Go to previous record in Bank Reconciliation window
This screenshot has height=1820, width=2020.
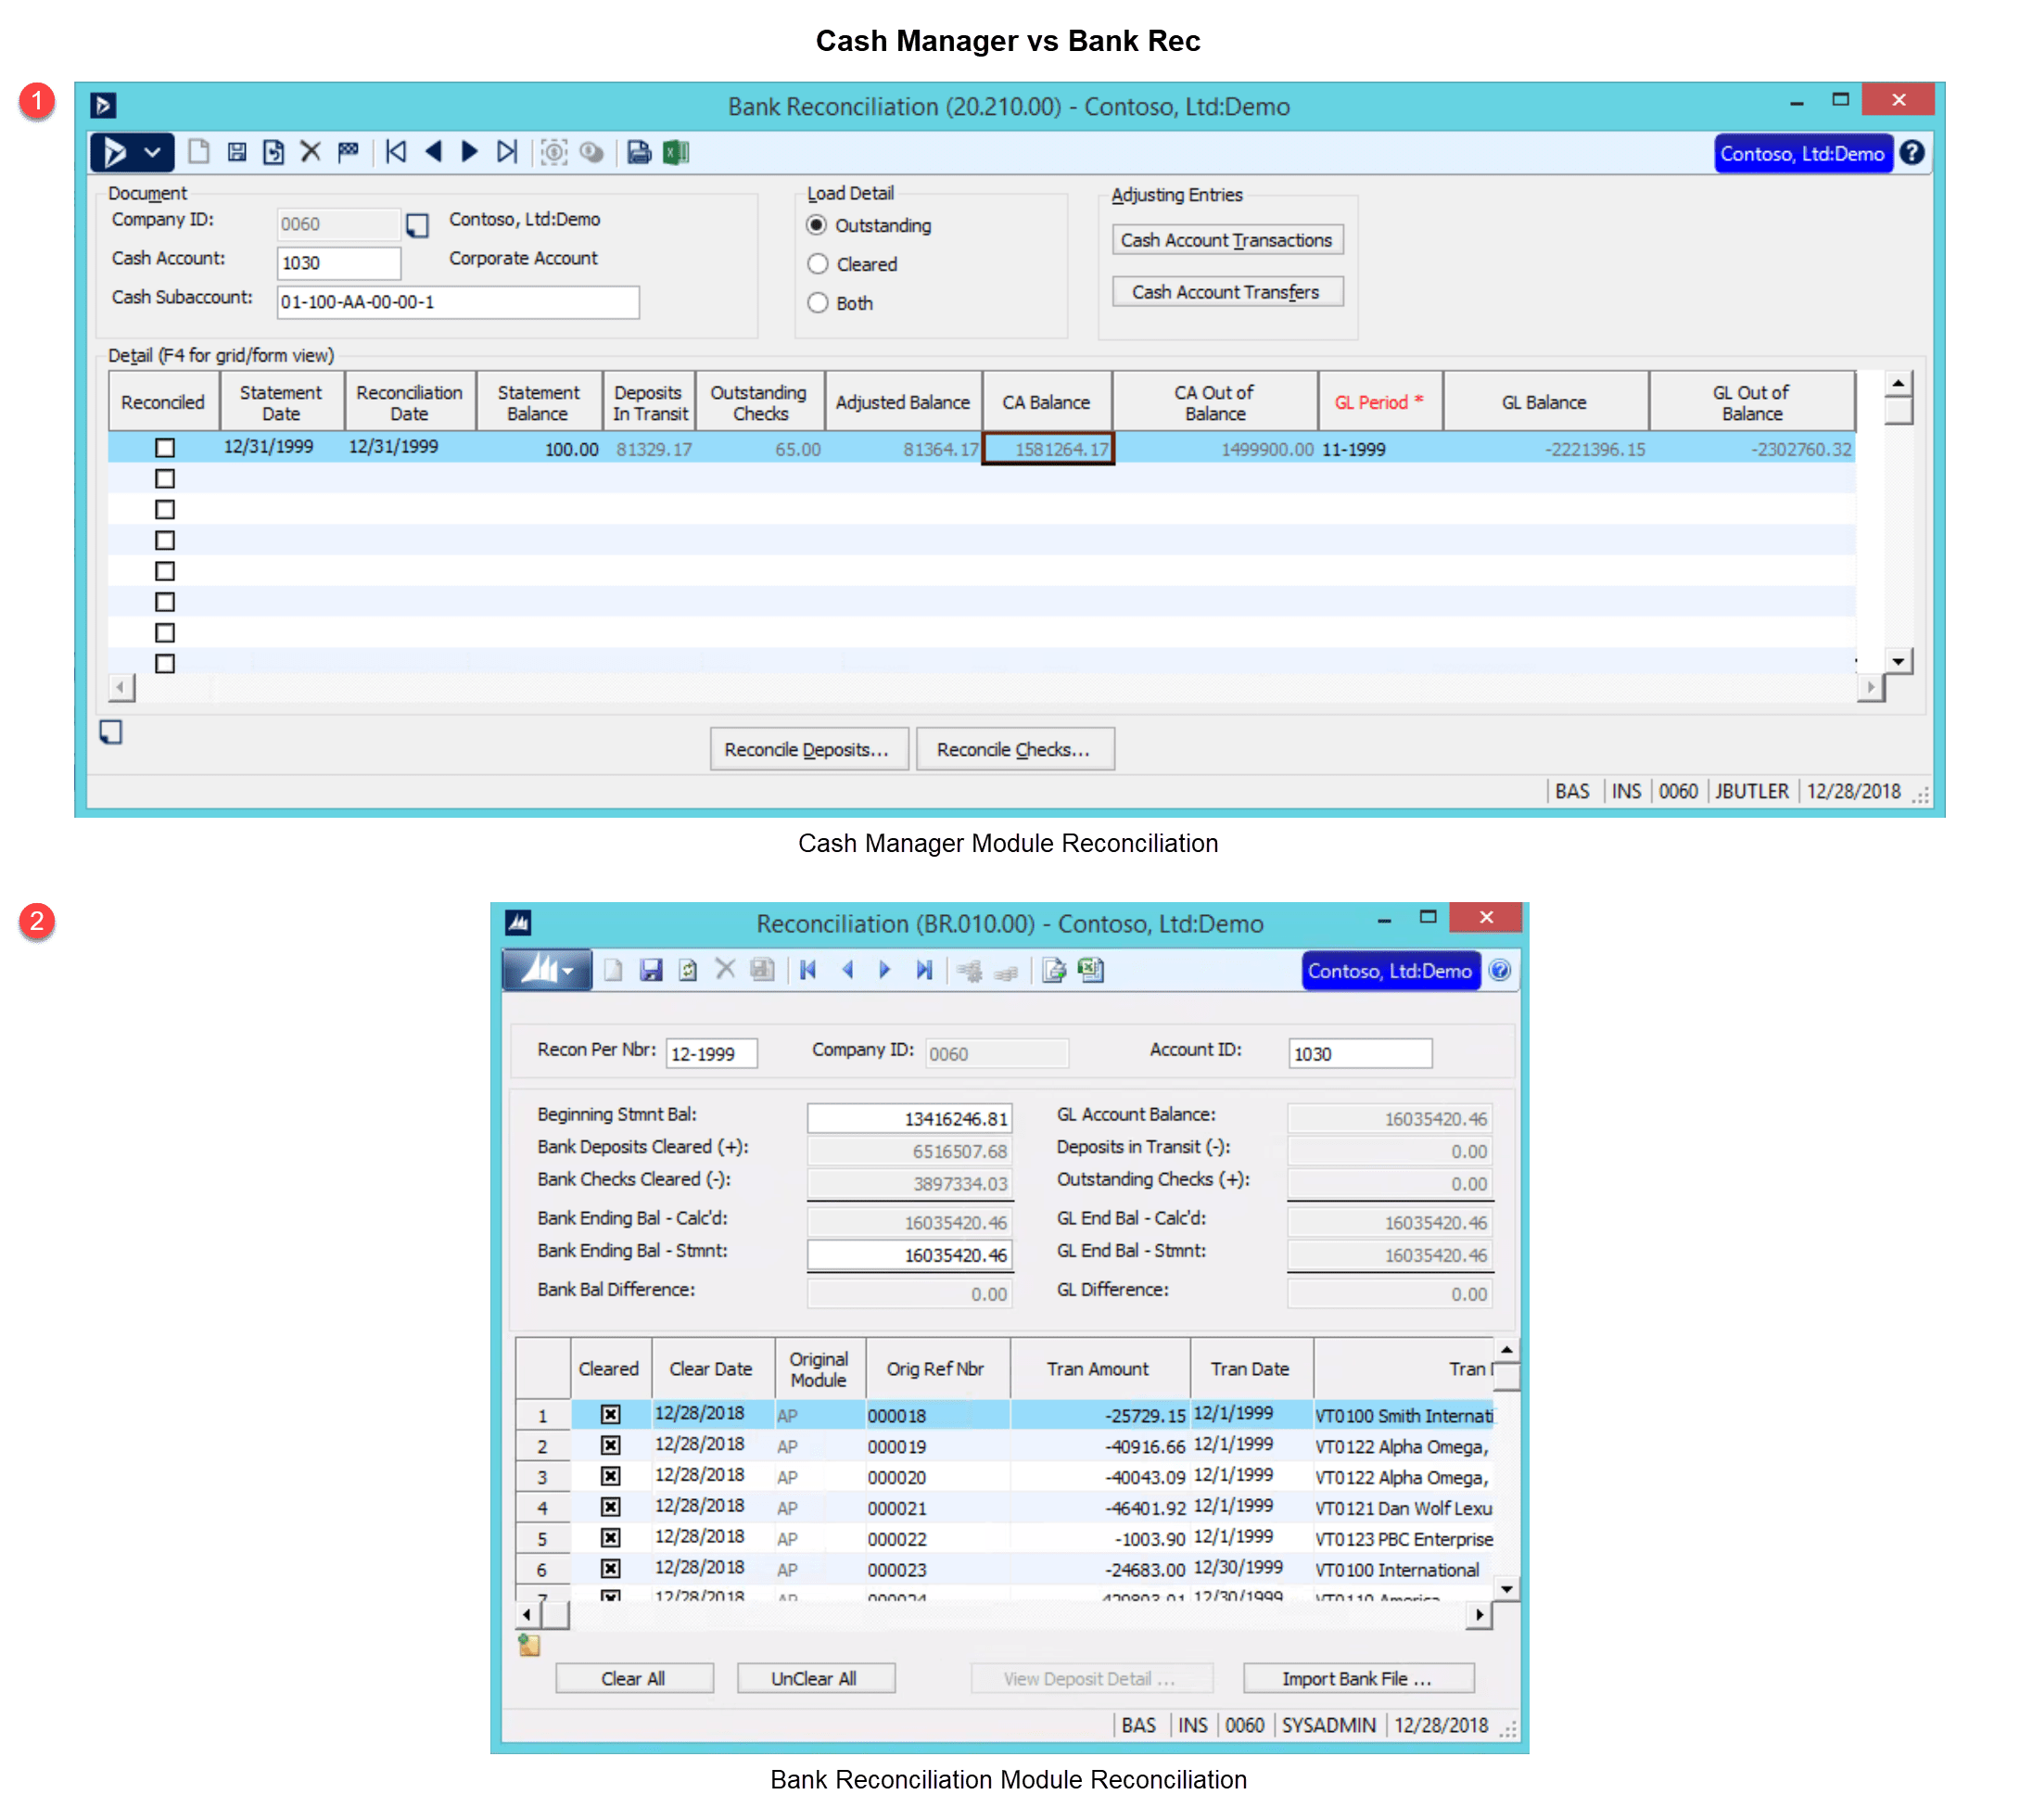pos(433,152)
